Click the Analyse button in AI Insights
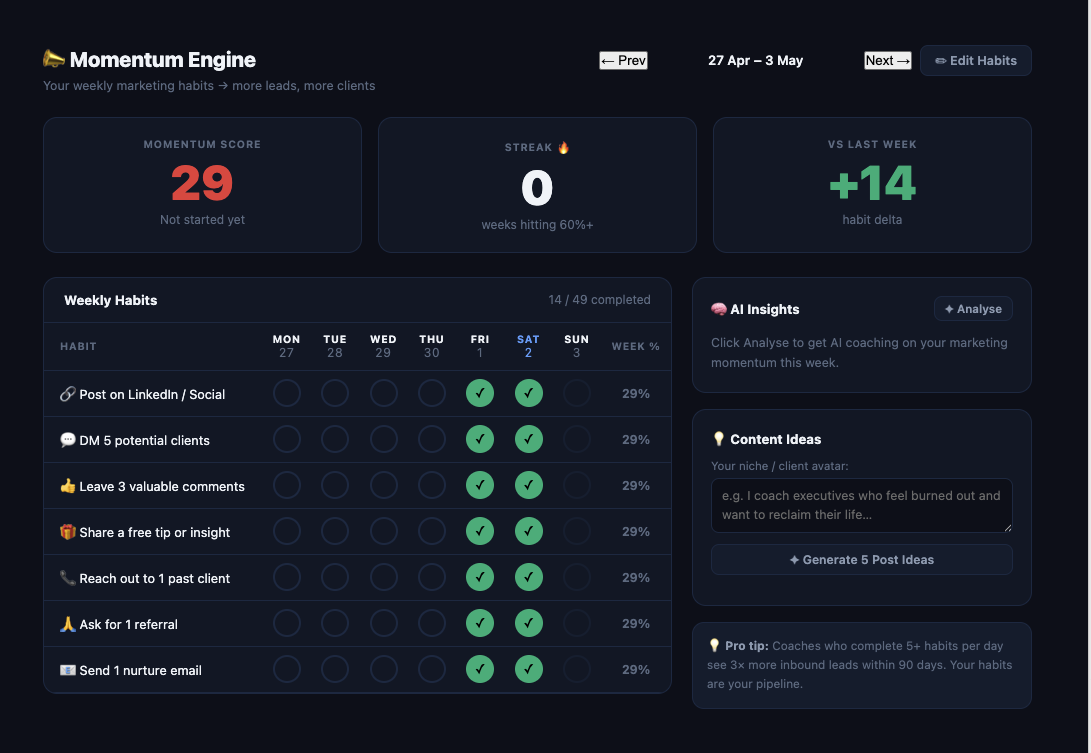Viewport: 1091px width, 753px height. (973, 309)
